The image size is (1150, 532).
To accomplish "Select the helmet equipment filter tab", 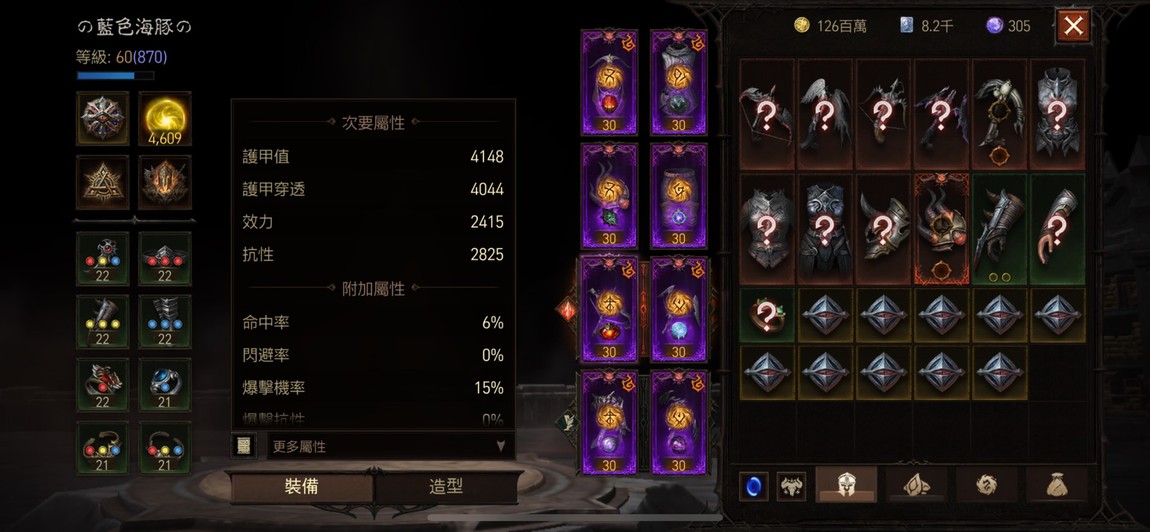I will click(846, 484).
